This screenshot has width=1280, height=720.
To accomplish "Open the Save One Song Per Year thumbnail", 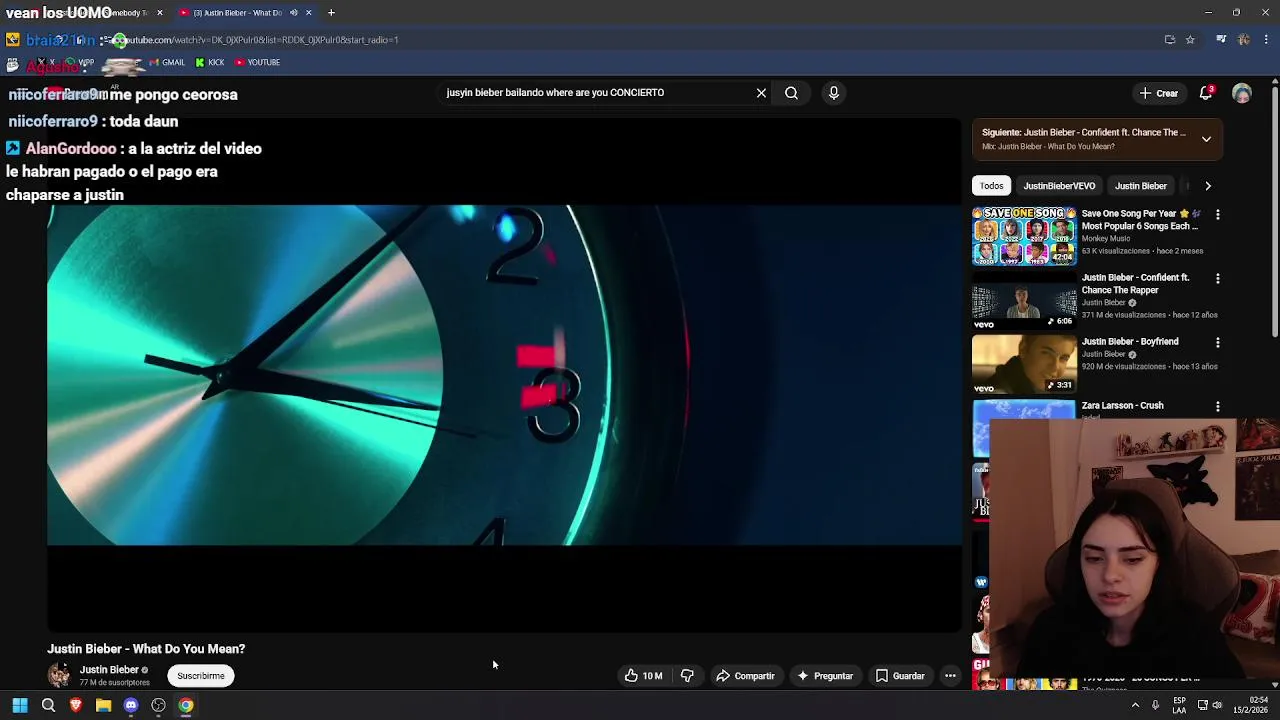I will [1024, 236].
